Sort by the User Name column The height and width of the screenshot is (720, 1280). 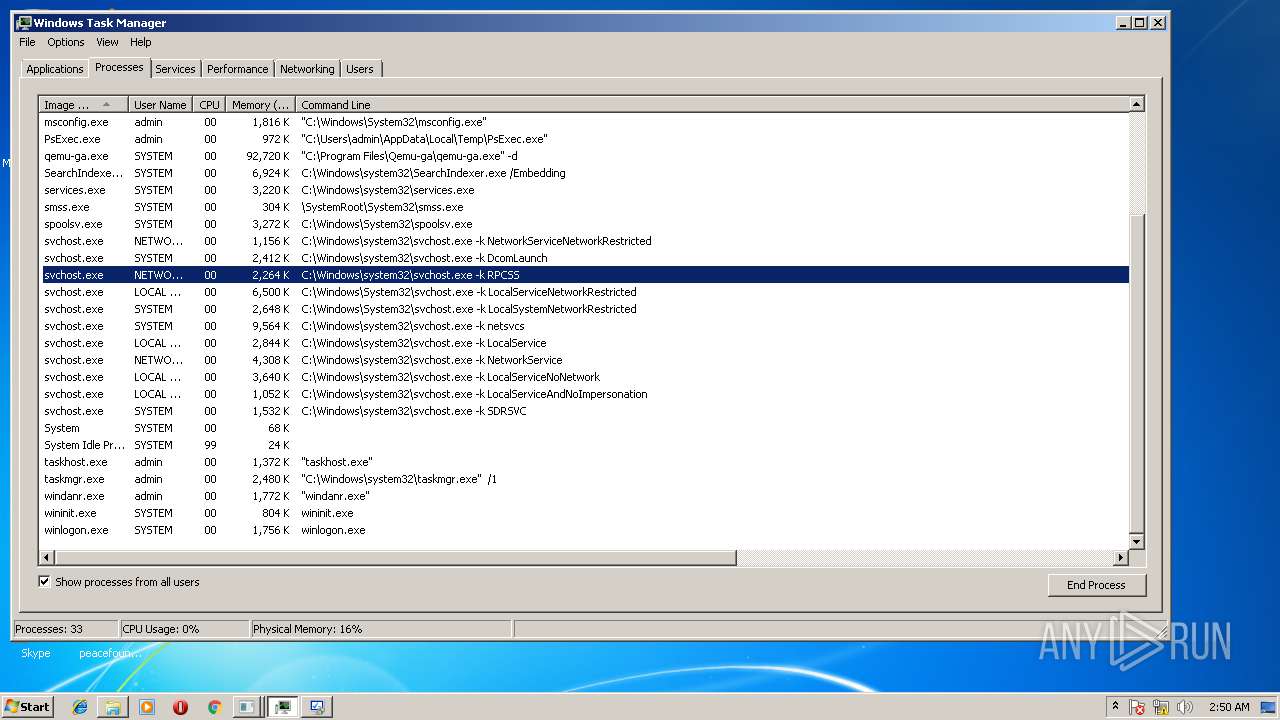[160, 104]
